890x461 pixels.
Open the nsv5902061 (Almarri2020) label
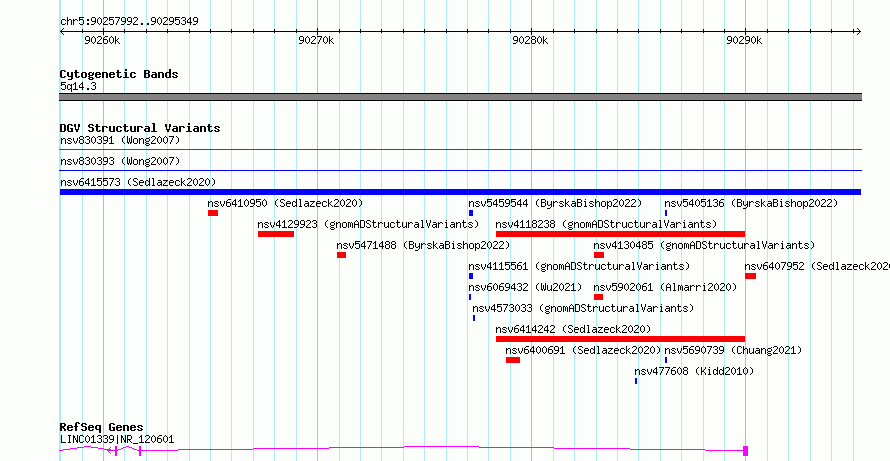tap(665, 287)
